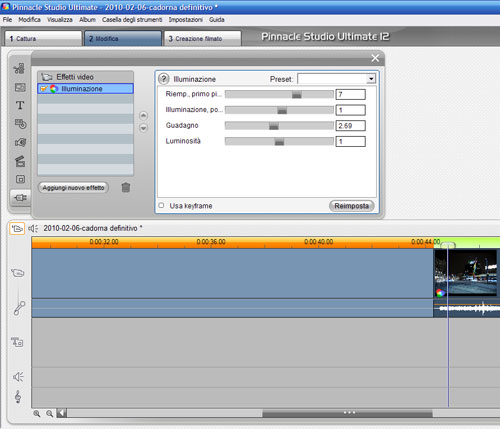Close the effects toolbox panel with the X
This screenshot has width=500, height=429.
tap(375, 58)
